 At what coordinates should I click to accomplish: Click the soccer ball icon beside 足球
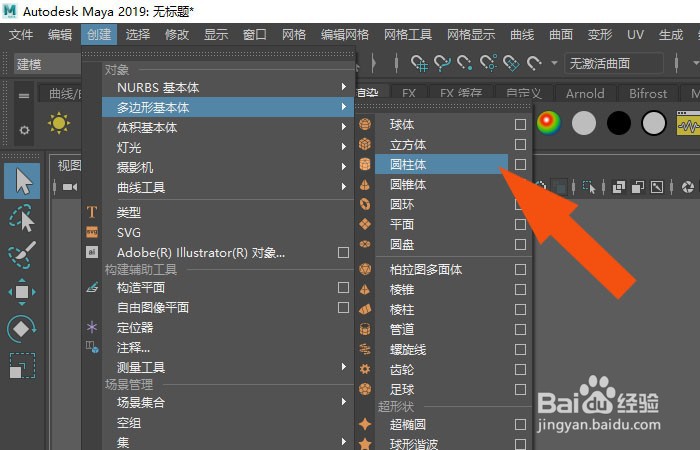click(x=365, y=389)
